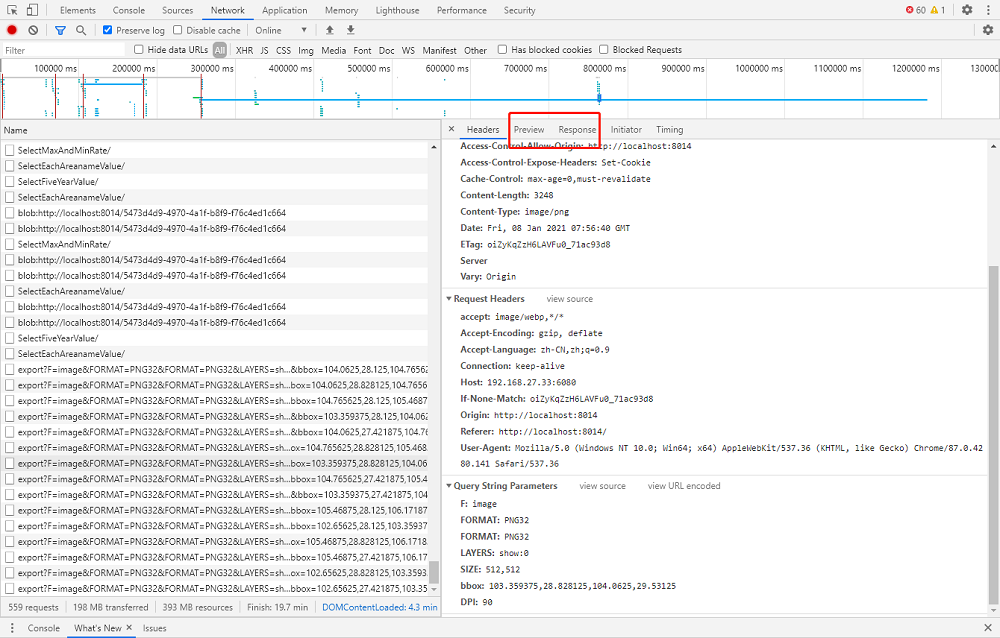Toggle the device toolbar icon

(x=32, y=10)
